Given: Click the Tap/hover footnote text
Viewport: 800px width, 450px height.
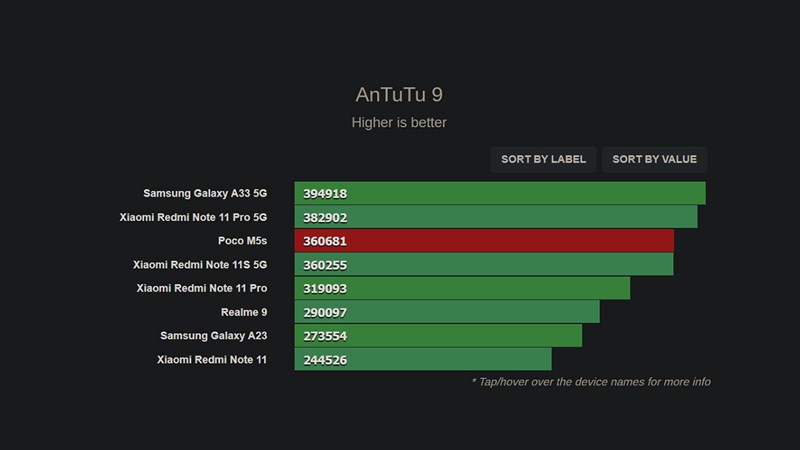Looking at the screenshot, I should [591, 382].
